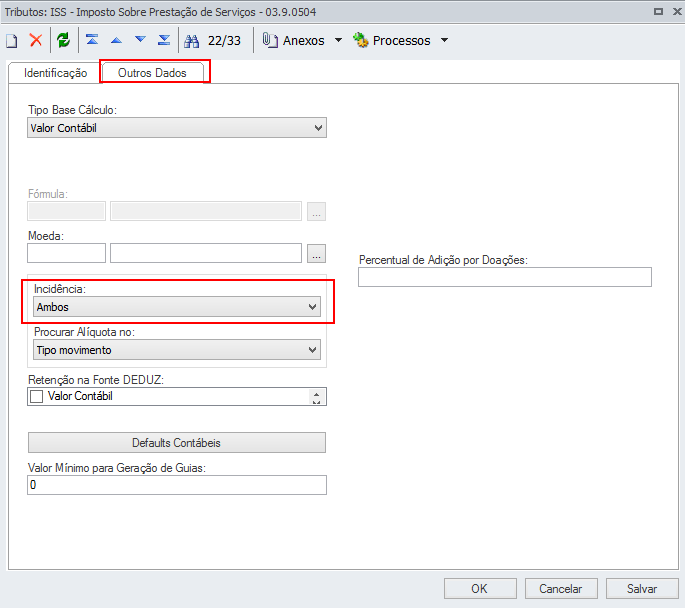Click the Valor Mínimo para Geração de Guias field
685x608 pixels.
coord(177,485)
